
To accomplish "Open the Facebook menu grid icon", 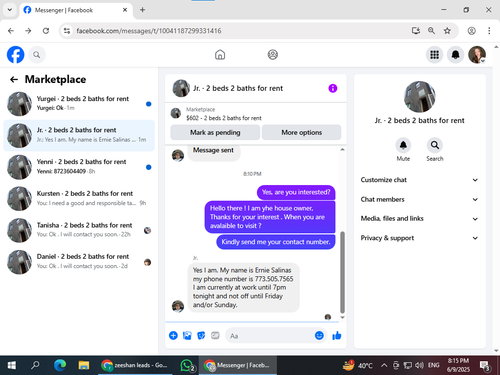I will 434,55.
